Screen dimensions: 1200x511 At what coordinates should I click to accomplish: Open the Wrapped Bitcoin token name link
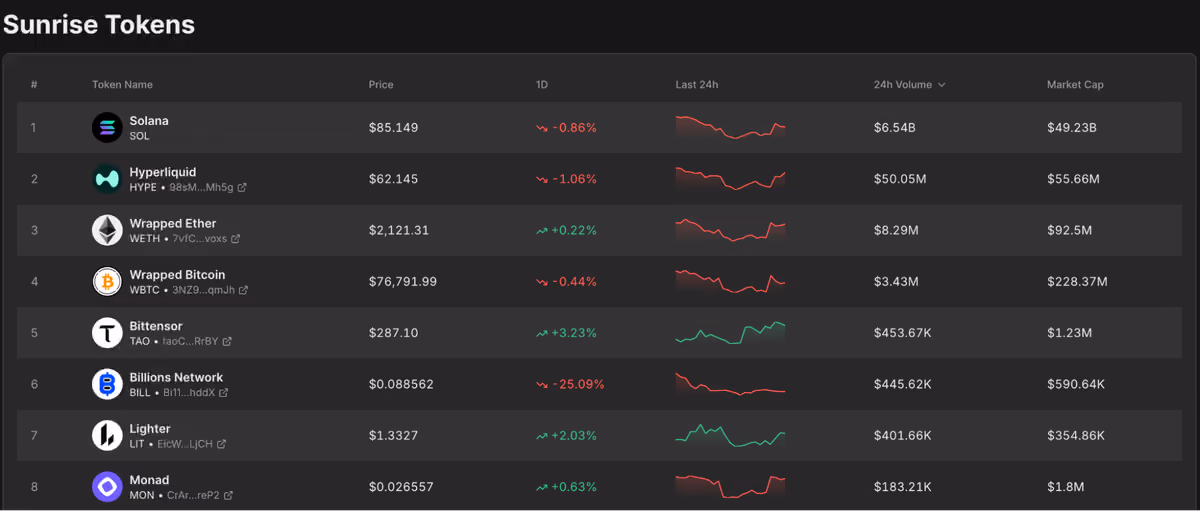(x=177, y=275)
